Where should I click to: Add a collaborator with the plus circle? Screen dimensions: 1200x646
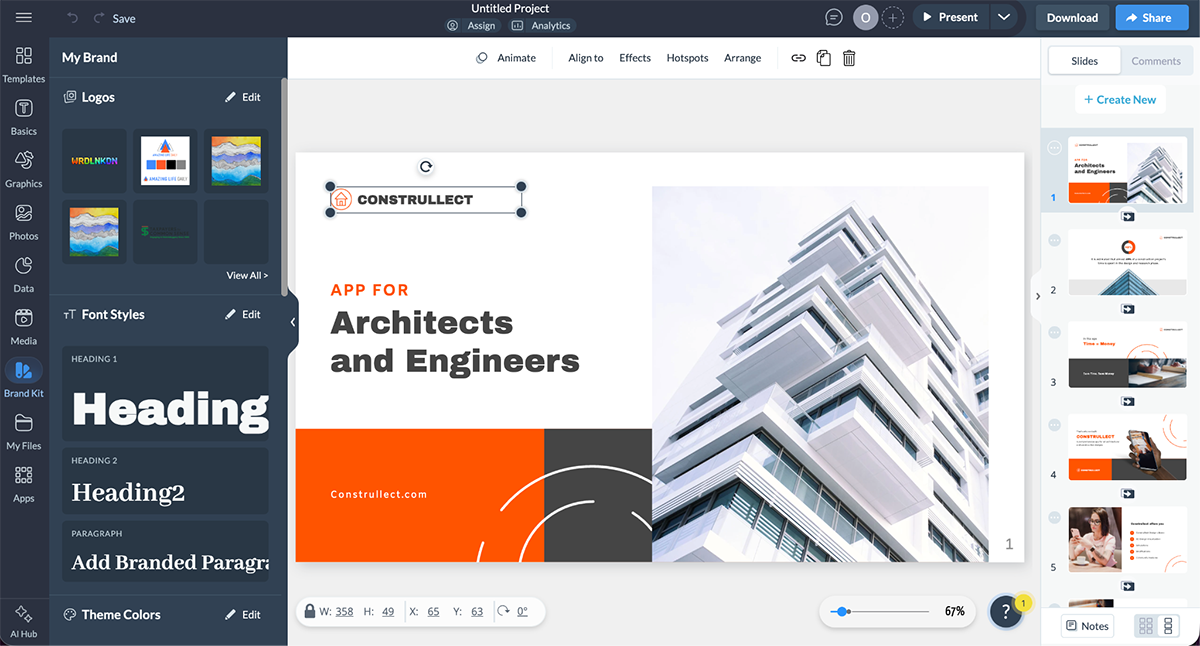coord(893,17)
